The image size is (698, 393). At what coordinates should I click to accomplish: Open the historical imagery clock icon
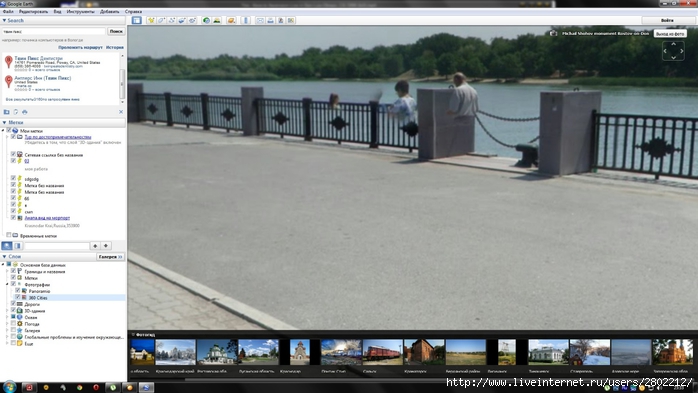coord(206,20)
